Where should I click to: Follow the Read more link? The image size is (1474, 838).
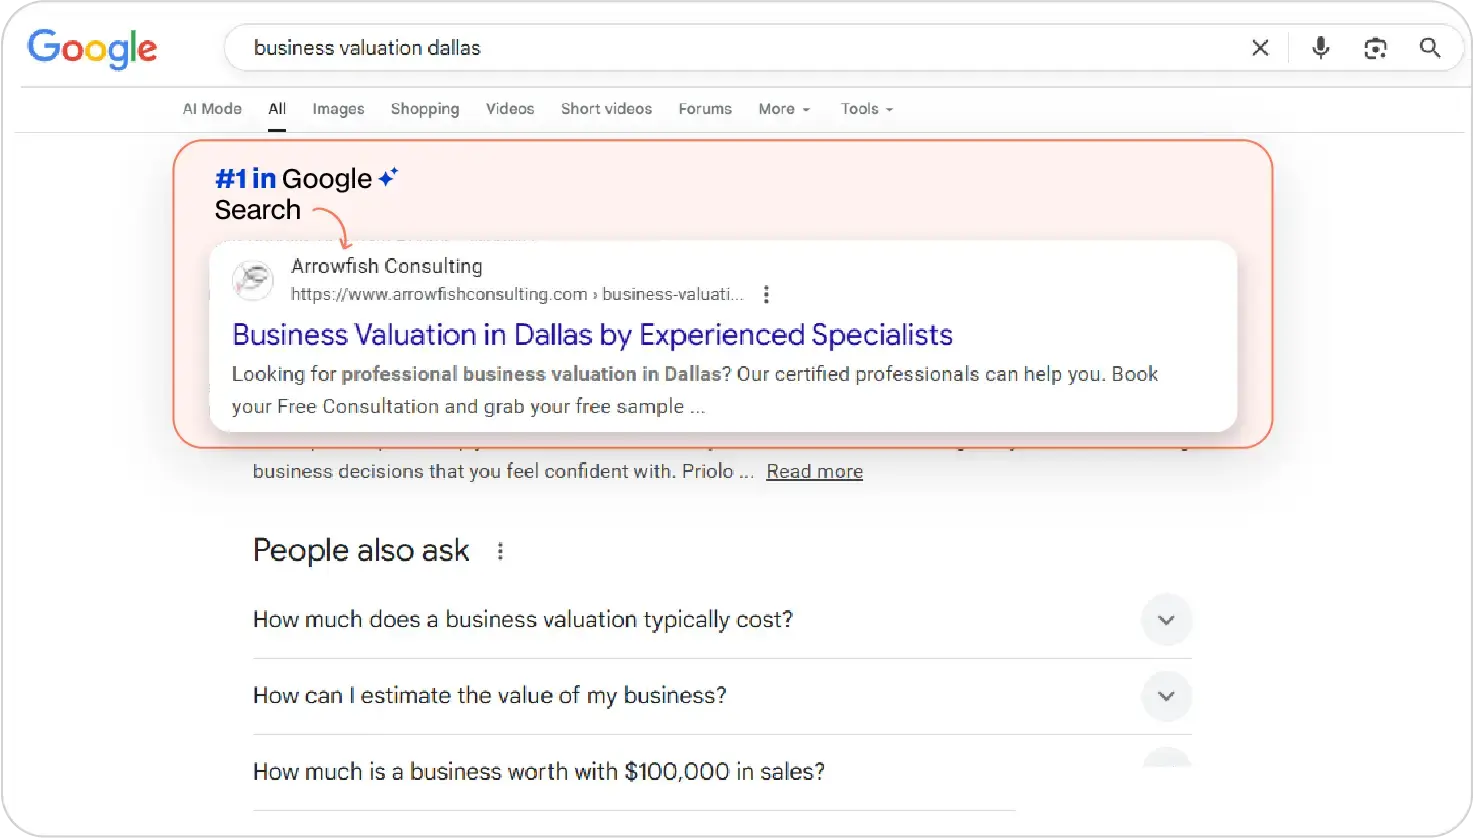[x=814, y=472]
